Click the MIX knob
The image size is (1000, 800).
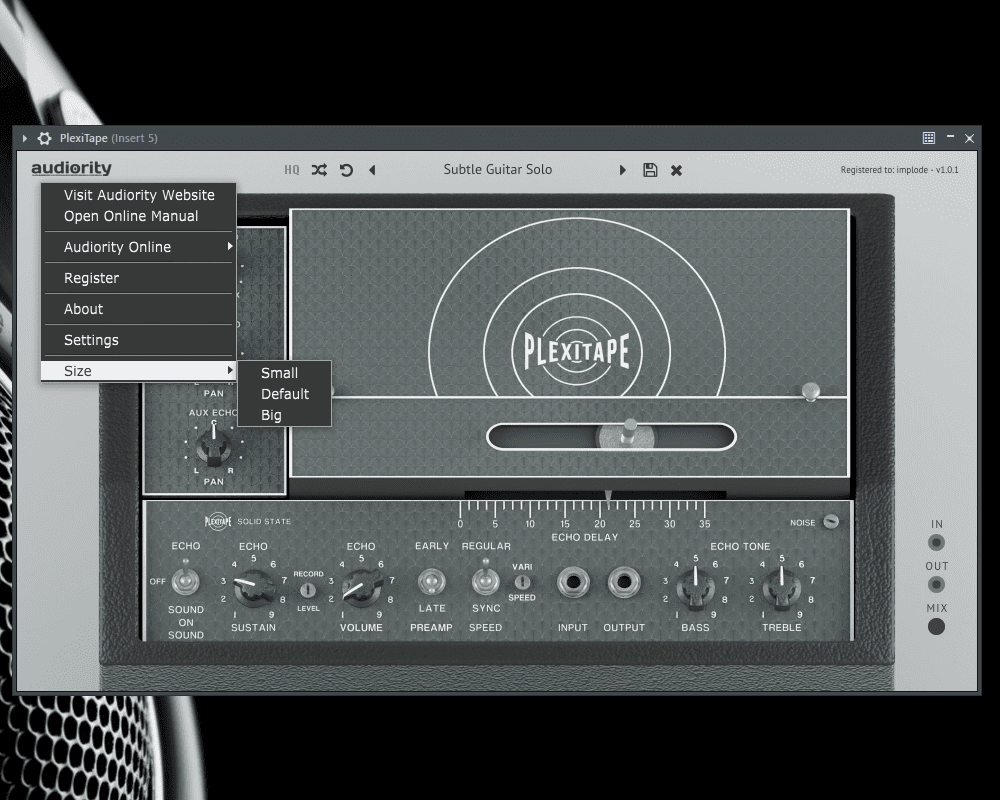(936, 626)
